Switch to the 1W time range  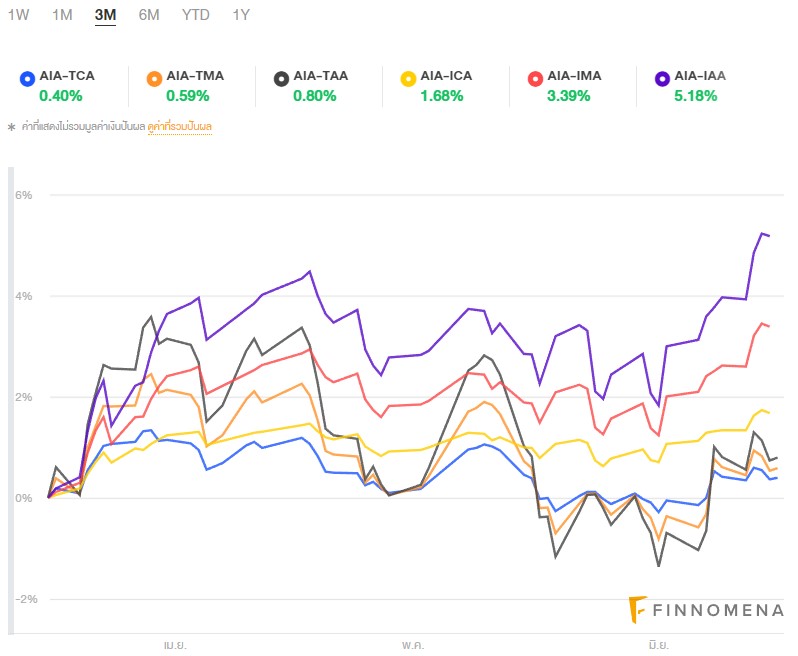18,15
